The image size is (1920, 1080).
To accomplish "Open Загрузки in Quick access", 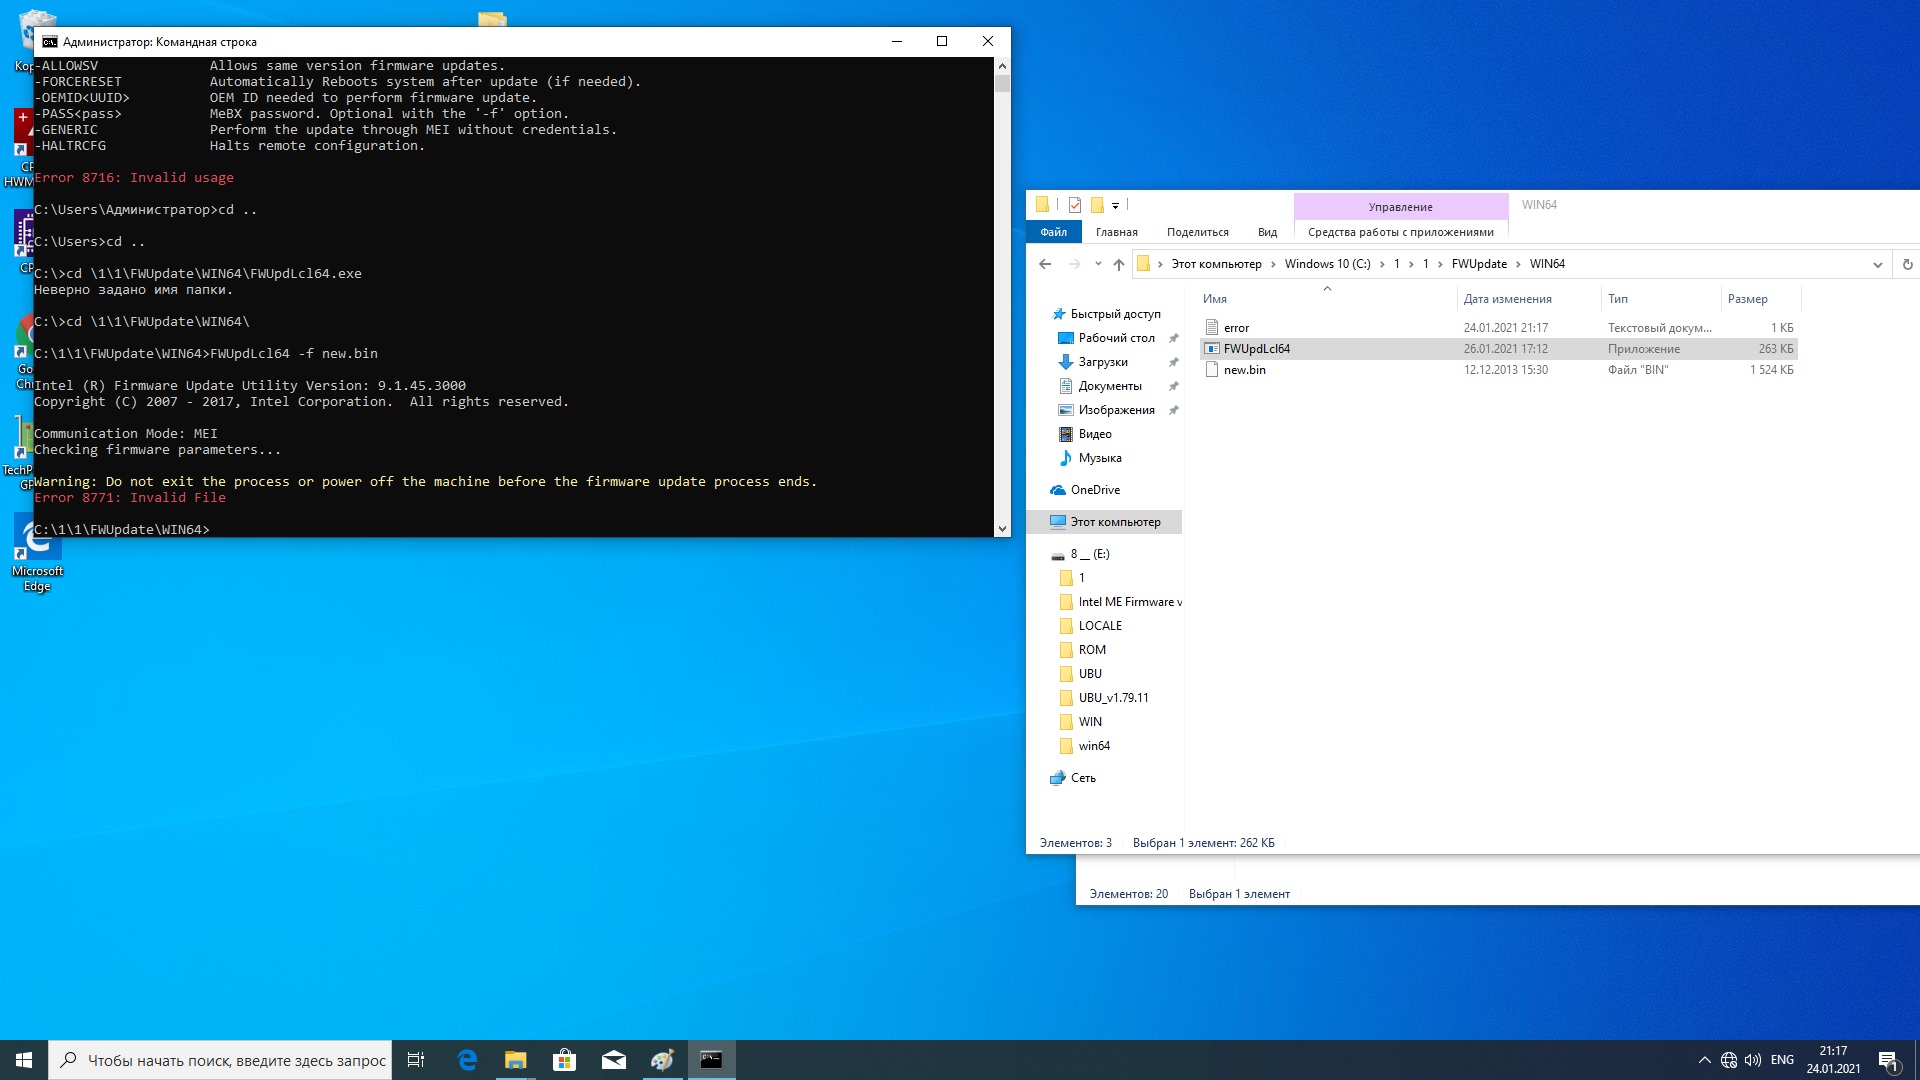I will 1102,362.
